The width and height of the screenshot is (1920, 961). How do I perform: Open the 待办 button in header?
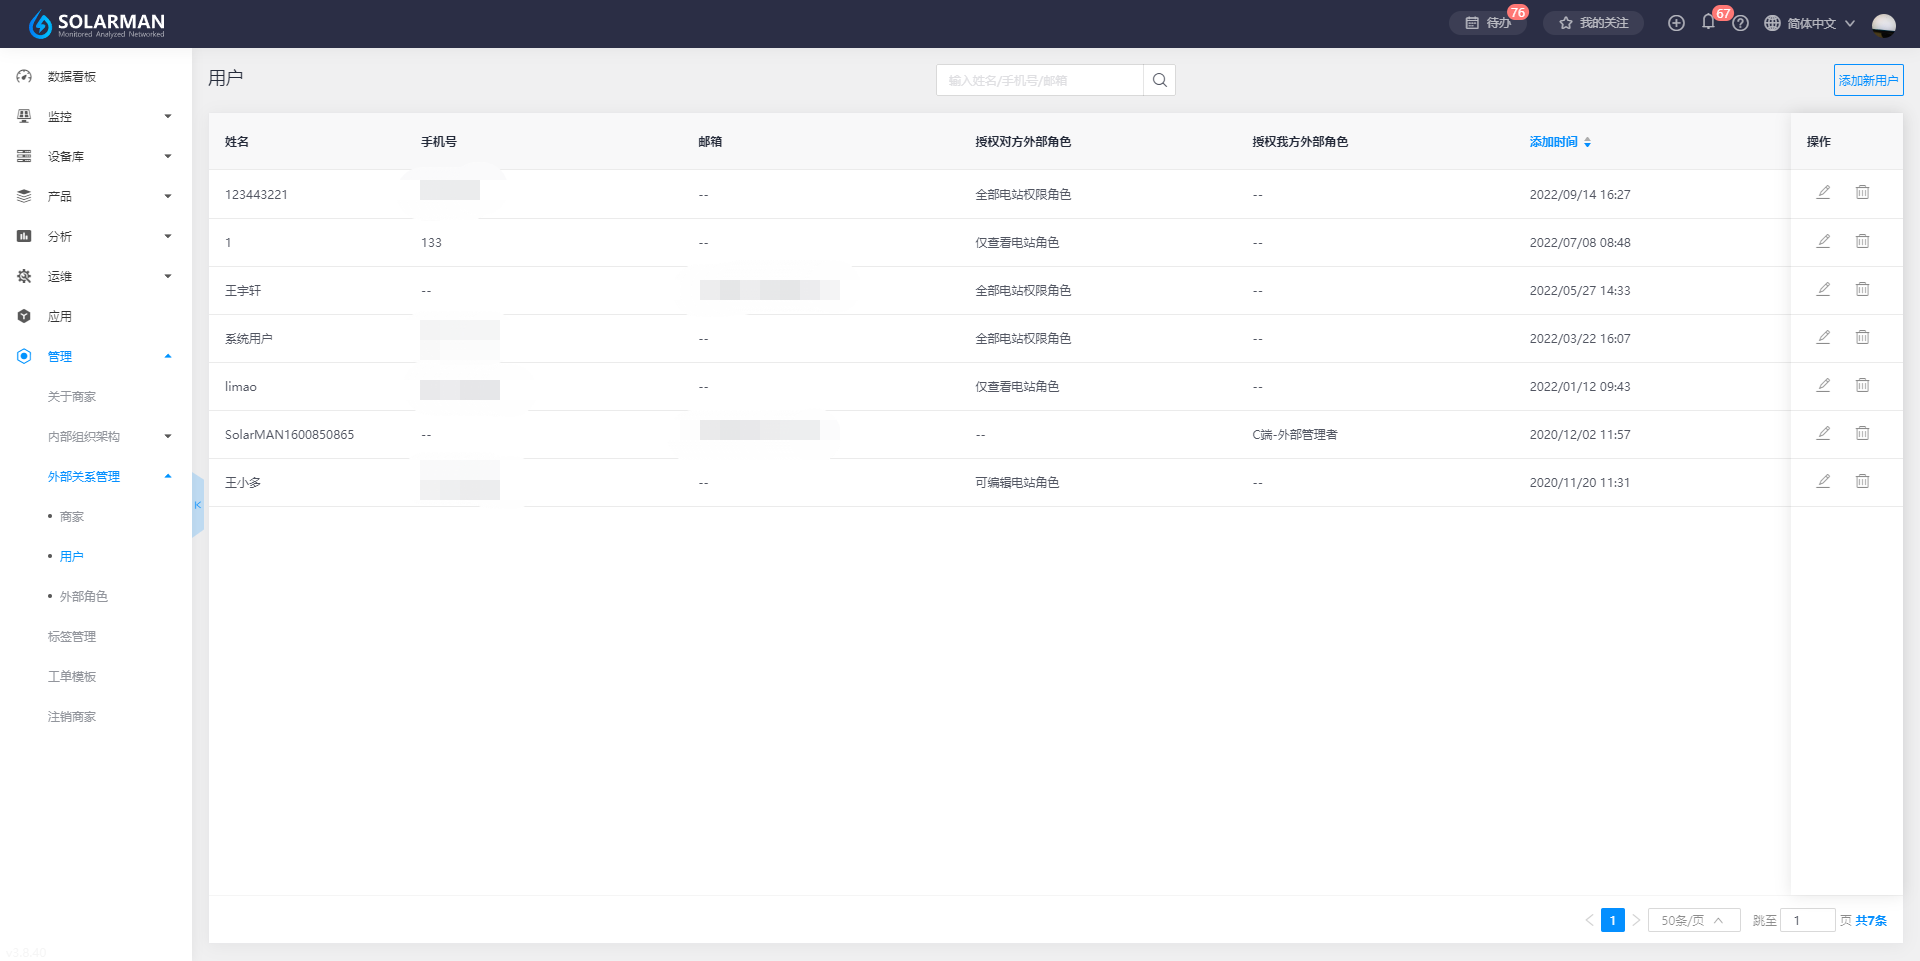click(x=1487, y=23)
